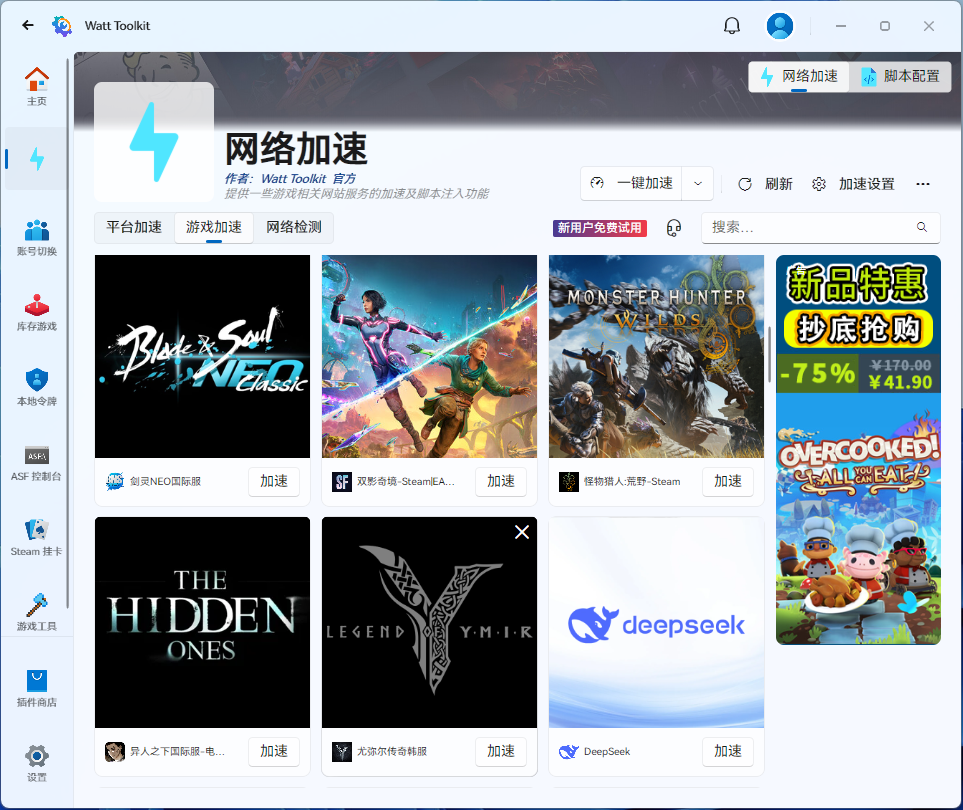Click the customer support headset icon

tap(674, 228)
